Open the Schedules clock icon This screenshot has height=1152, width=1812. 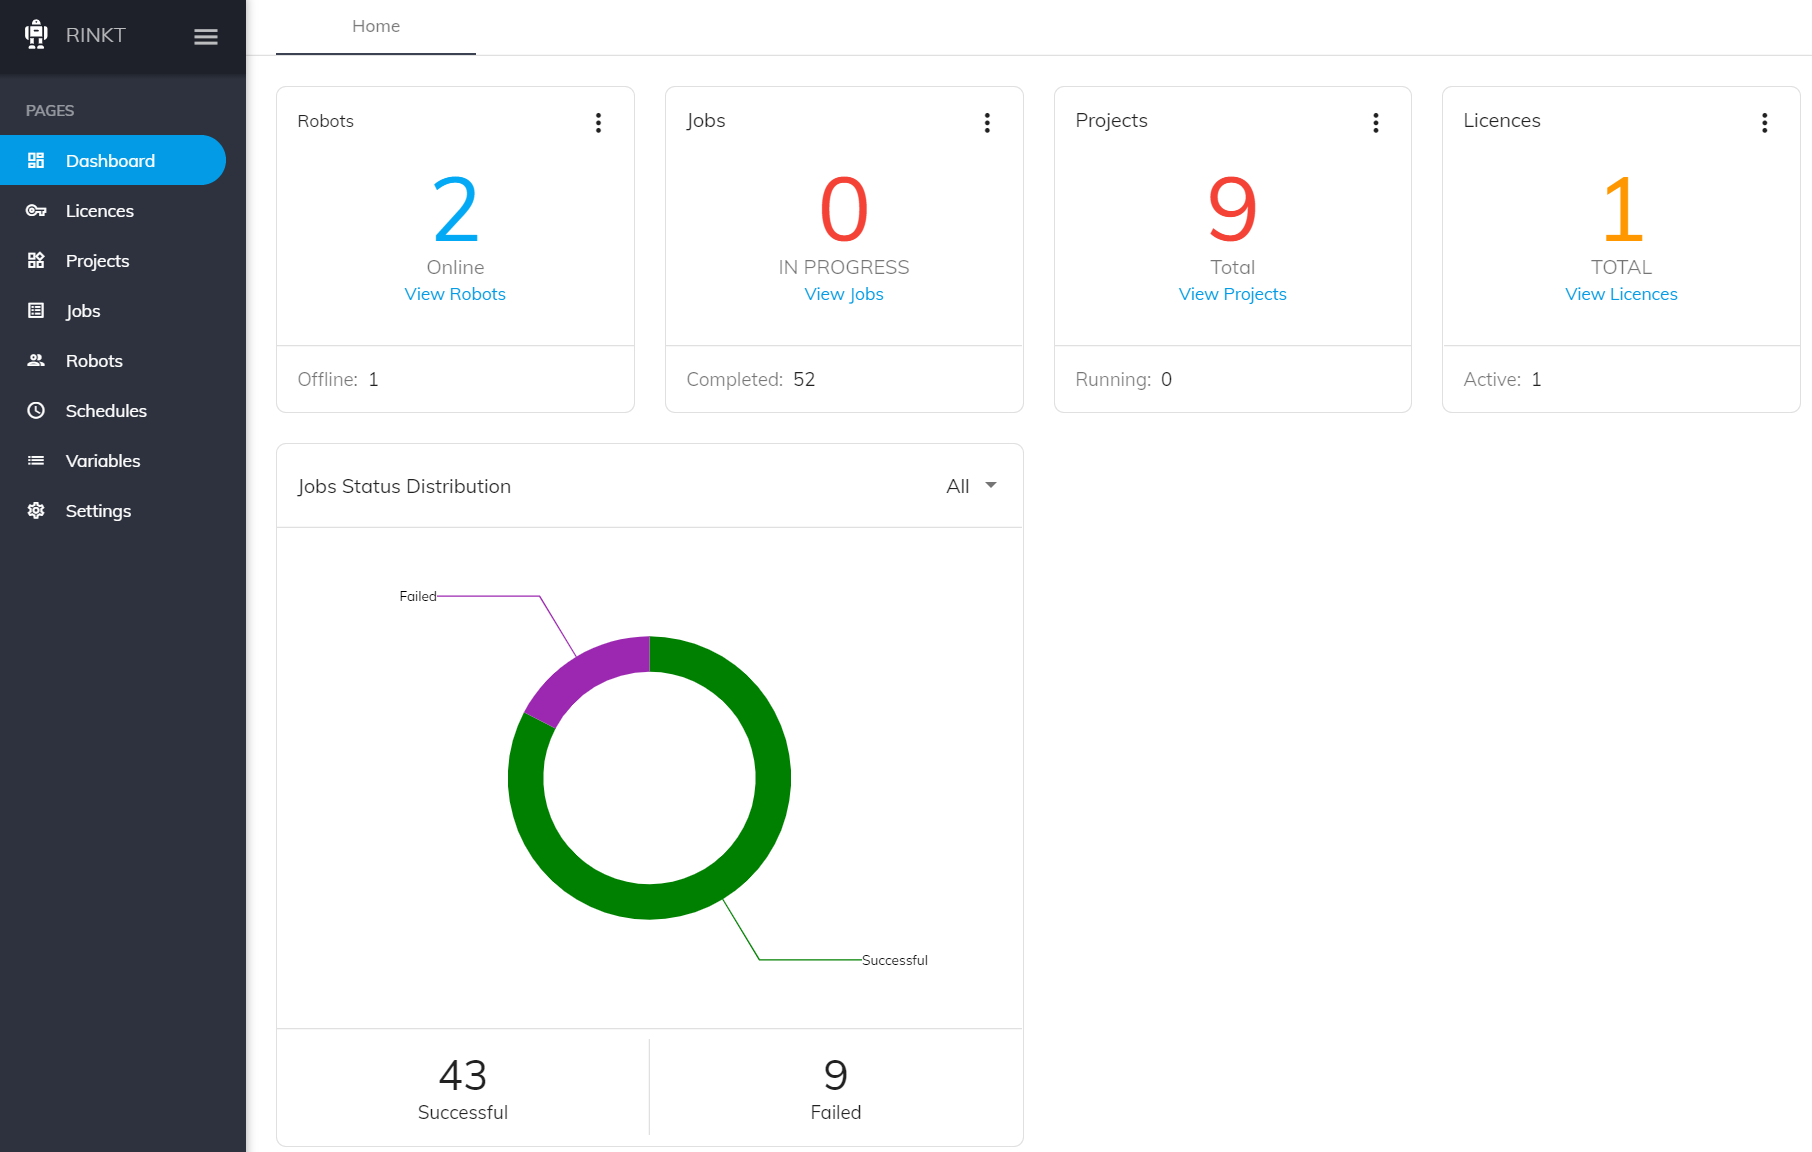click(x=36, y=411)
